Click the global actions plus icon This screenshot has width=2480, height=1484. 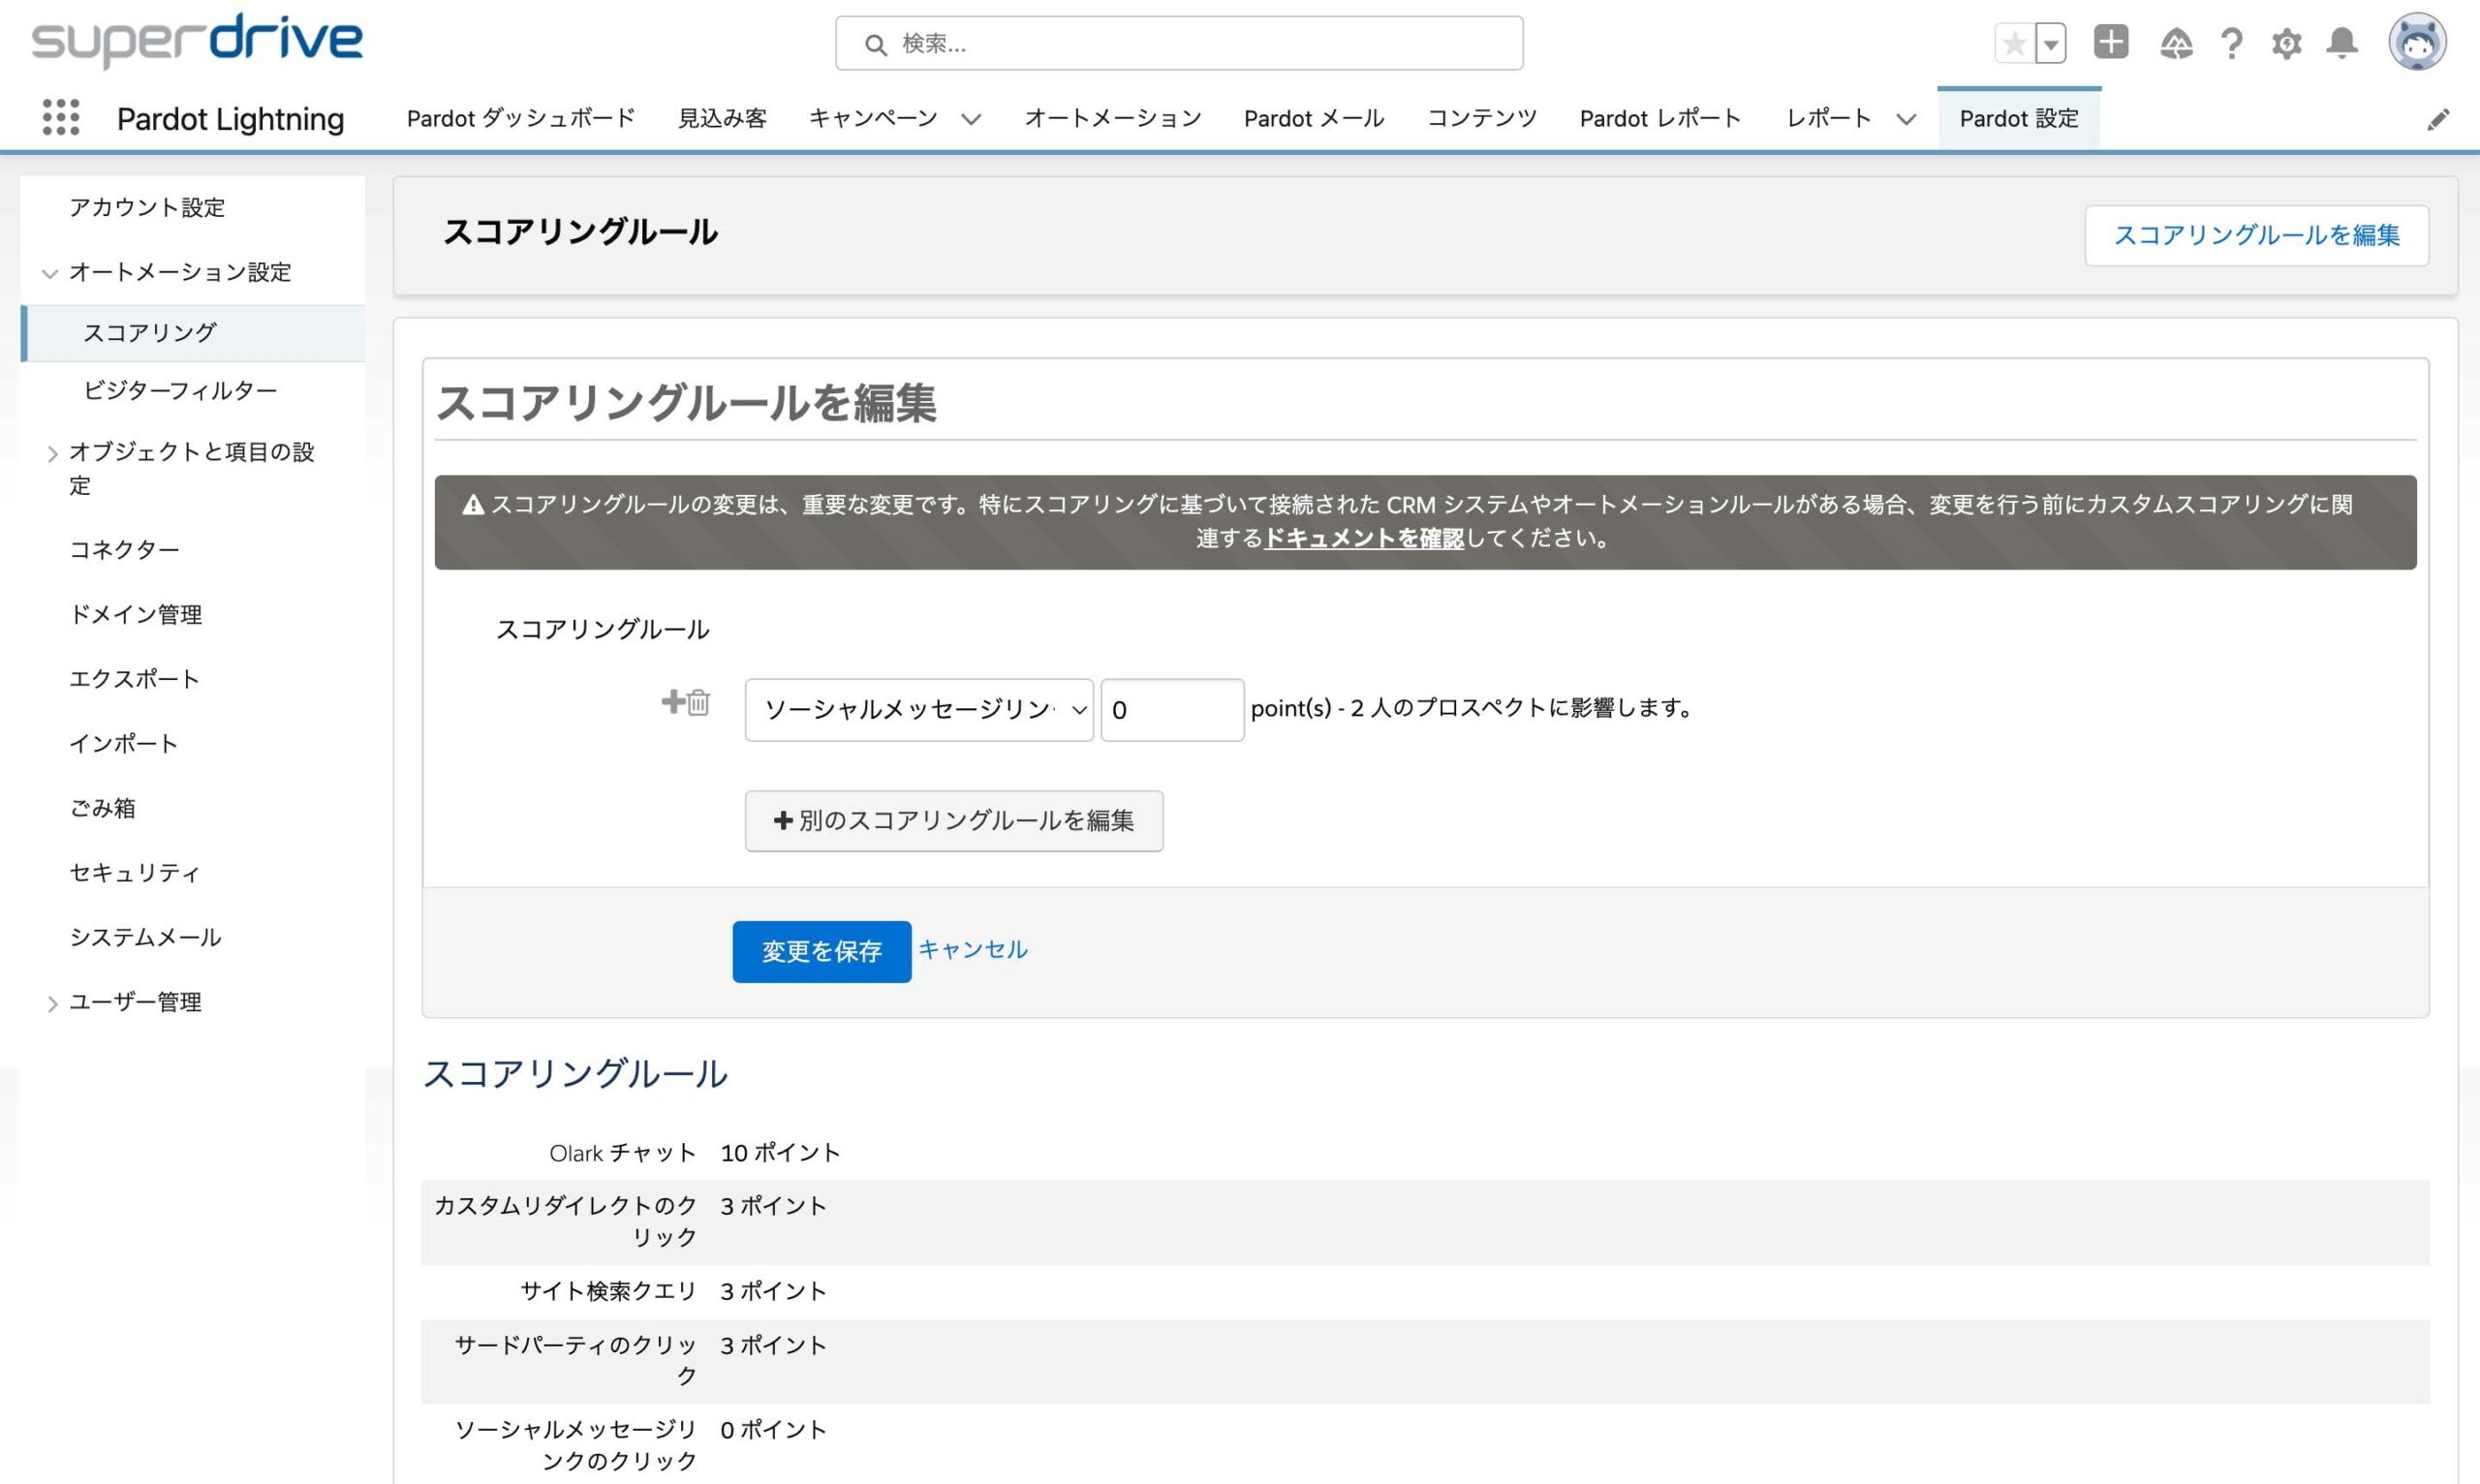coord(2111,42)
